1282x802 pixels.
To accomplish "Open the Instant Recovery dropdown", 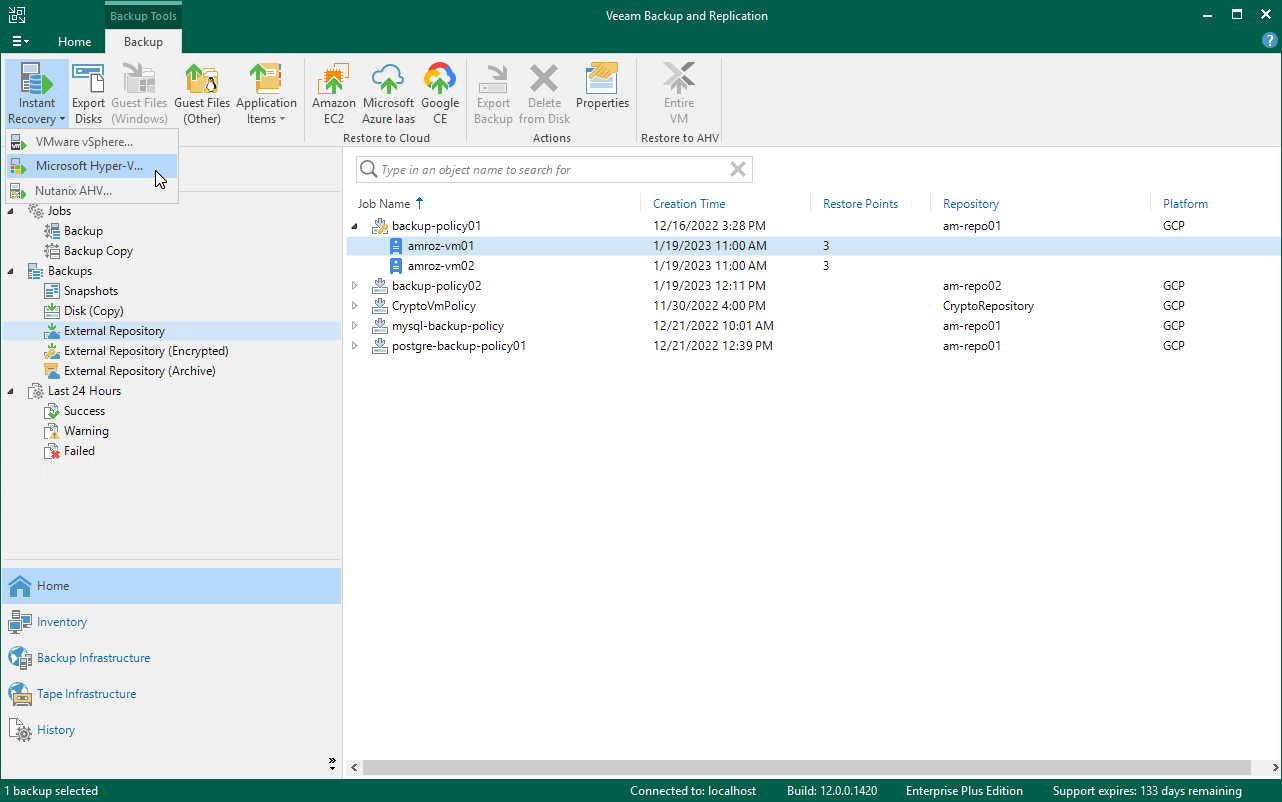I will (37, 93).
